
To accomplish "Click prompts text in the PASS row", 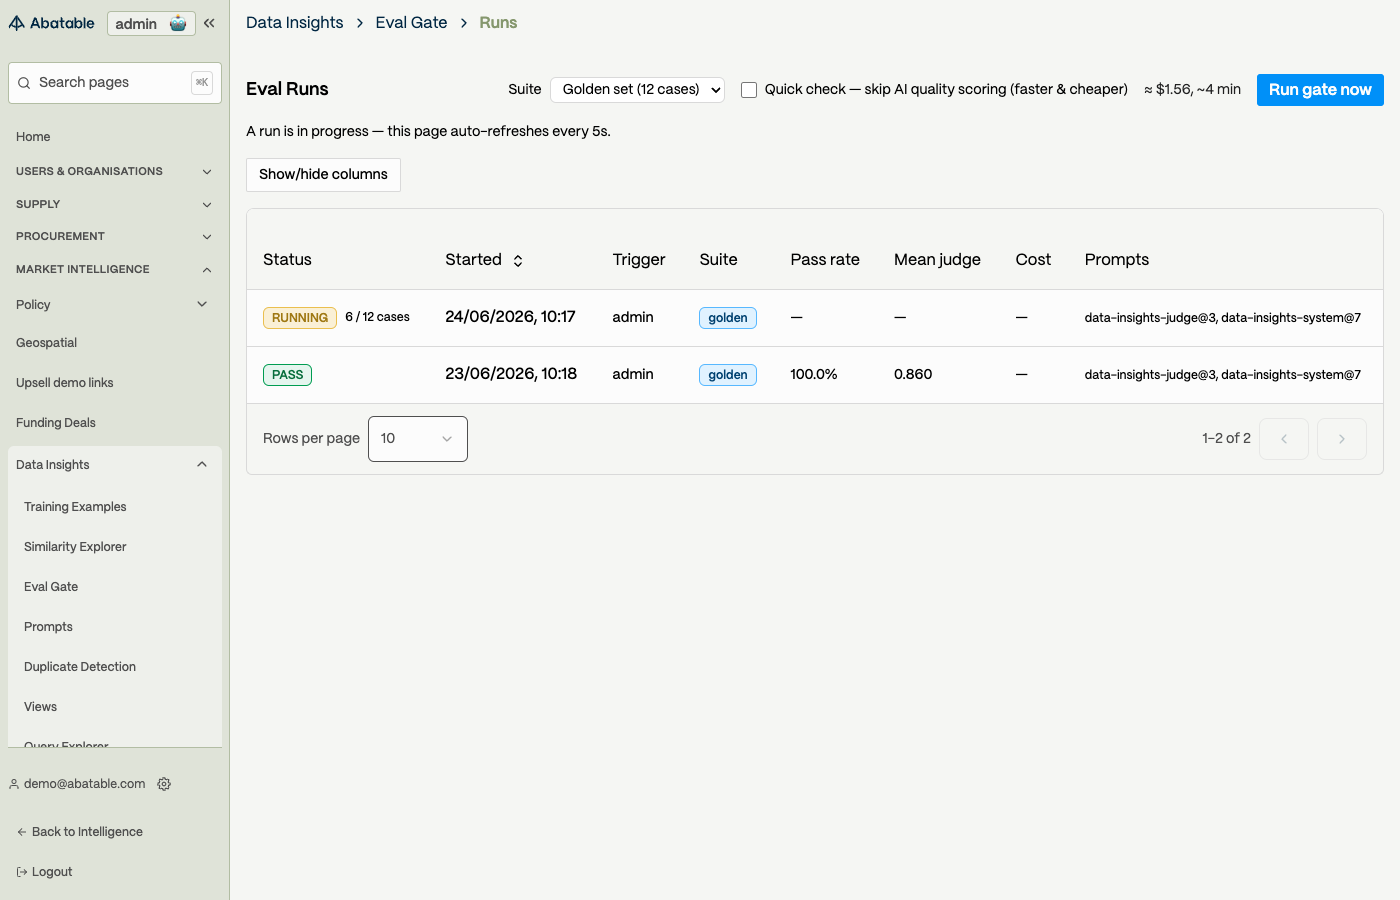I will pyautogui.click(x=1223, y=375).
